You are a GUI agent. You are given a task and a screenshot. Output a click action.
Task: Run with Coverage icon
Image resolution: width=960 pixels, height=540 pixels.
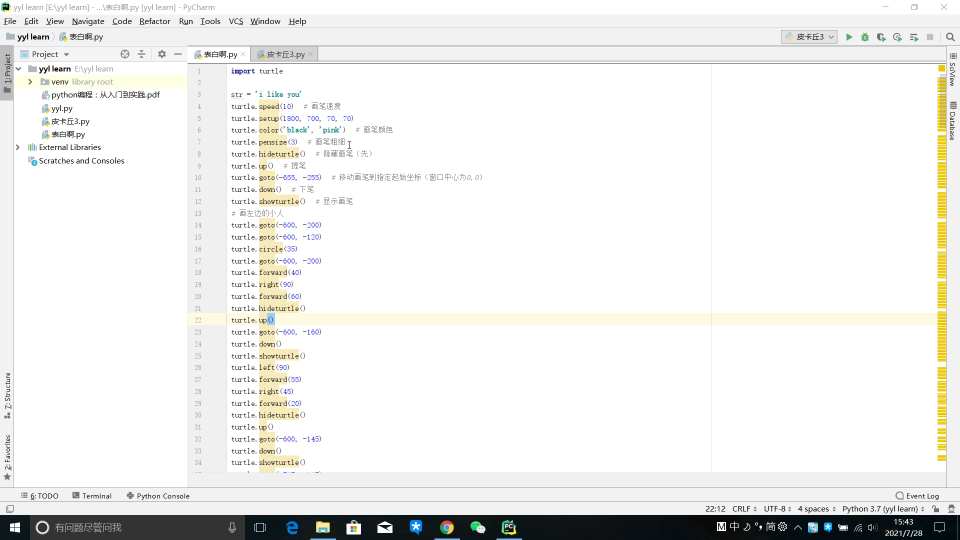point(881,37)
